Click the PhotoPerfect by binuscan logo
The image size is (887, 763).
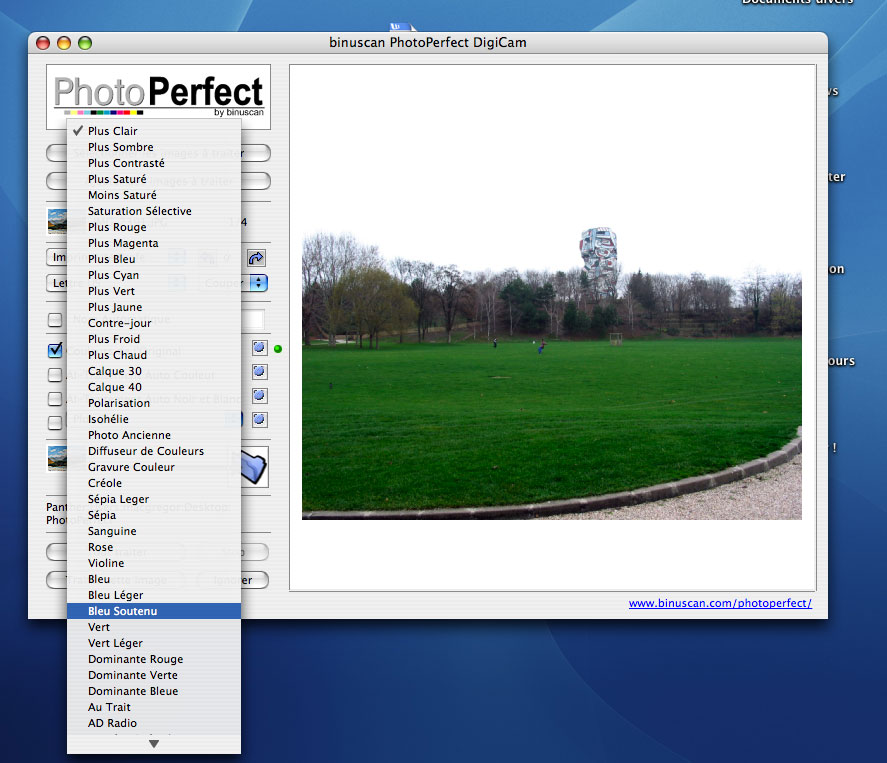pos(158,96)
